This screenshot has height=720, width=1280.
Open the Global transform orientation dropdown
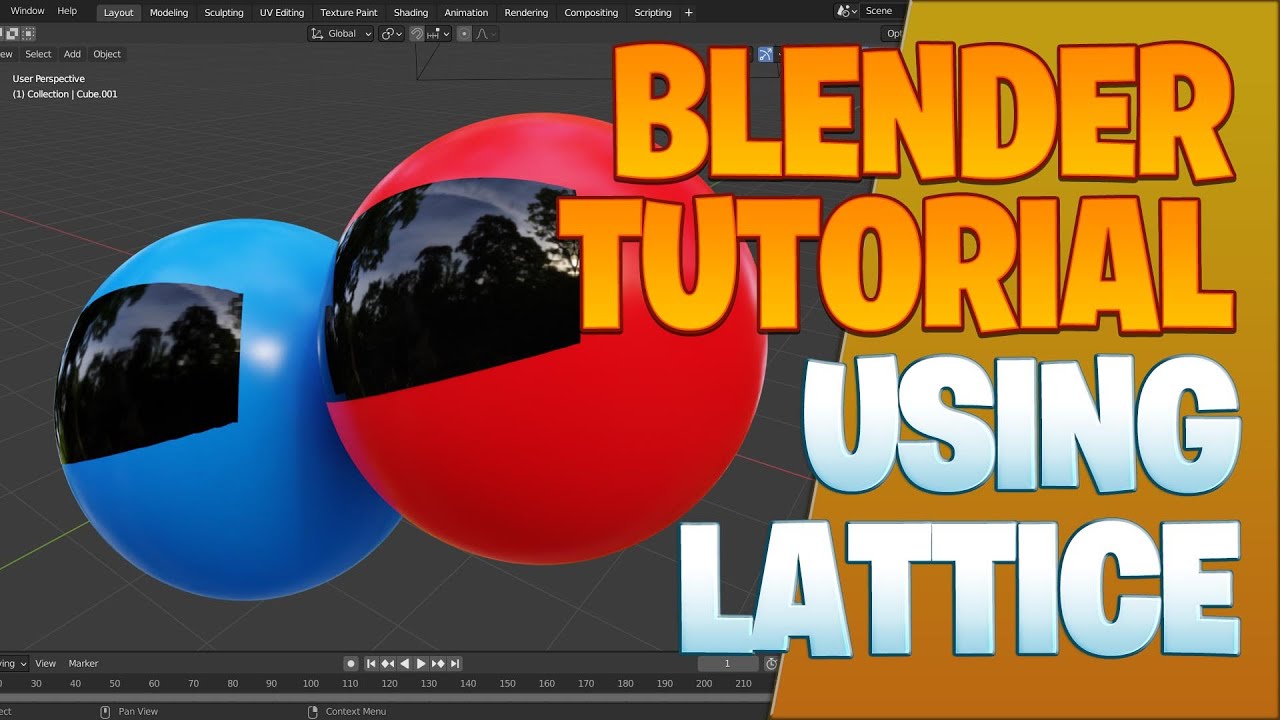pyautogui.click(x=340, y=34)
